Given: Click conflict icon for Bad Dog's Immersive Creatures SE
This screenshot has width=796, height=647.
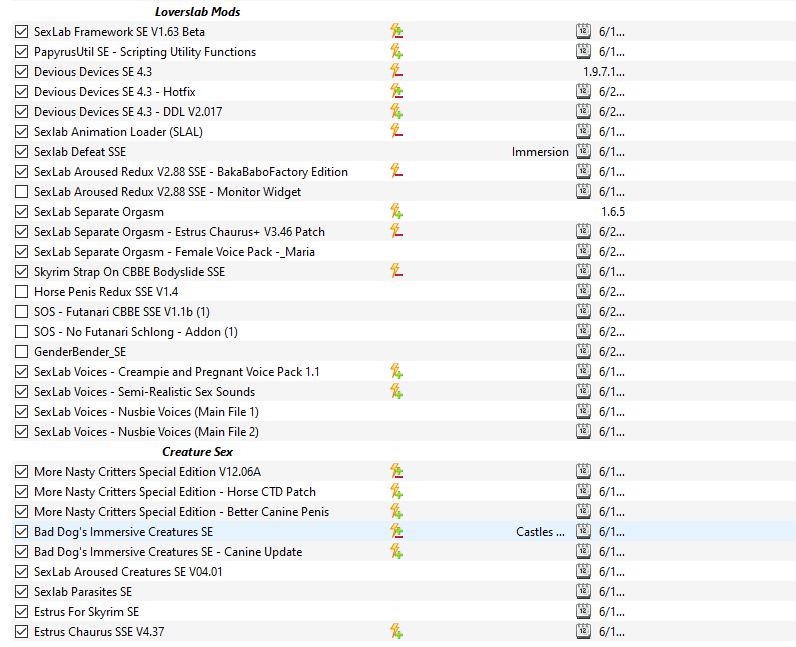Looking at the screenshot, I should pos(396,532).
